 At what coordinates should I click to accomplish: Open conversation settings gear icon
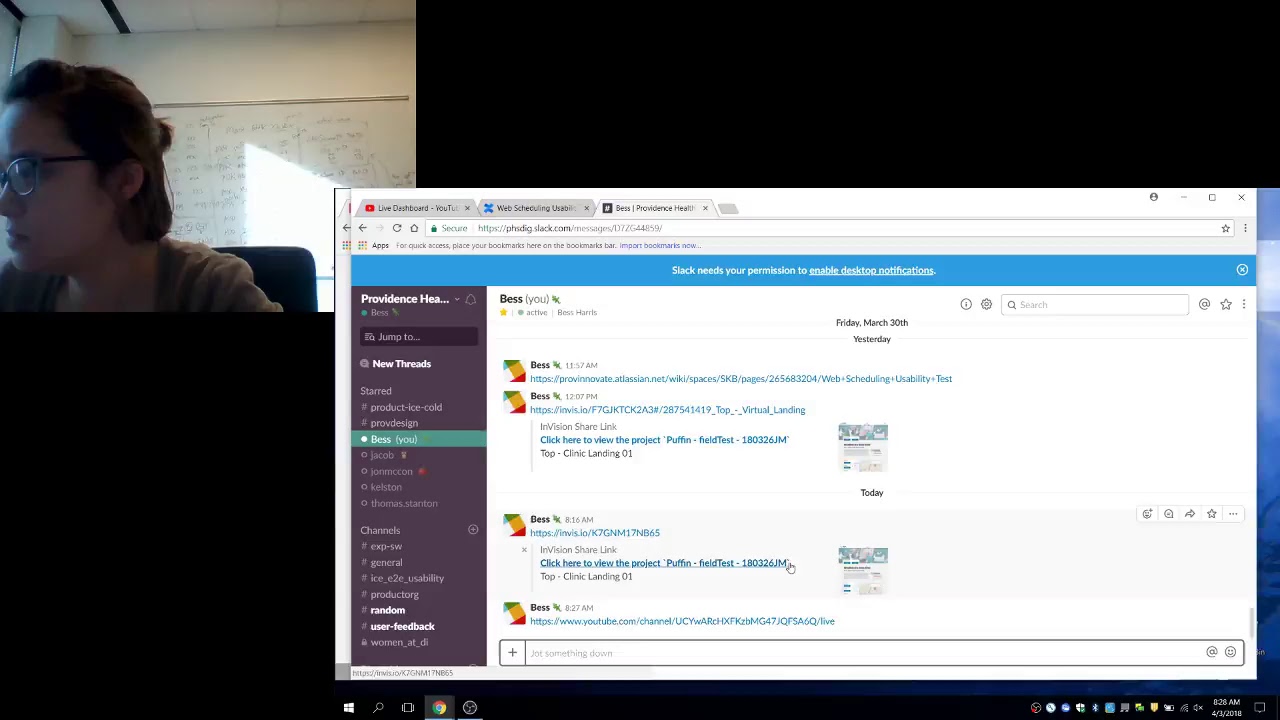(986, 304)
